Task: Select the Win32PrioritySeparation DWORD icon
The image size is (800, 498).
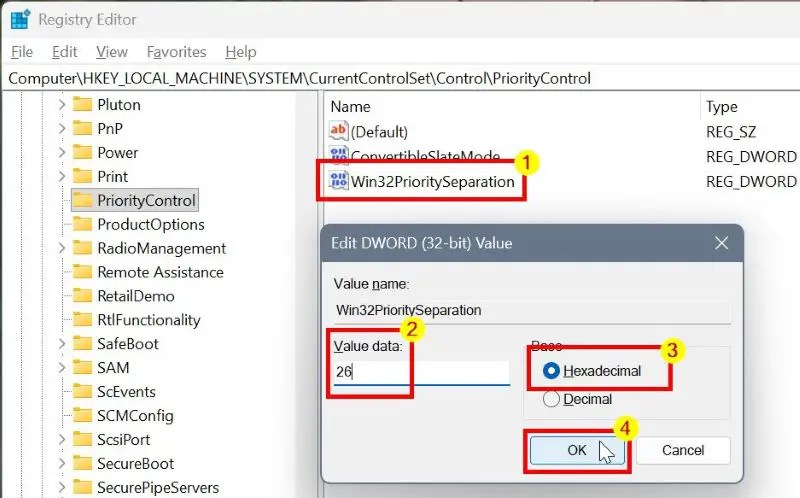Action: pyautogui.click(x=338, y=181)
